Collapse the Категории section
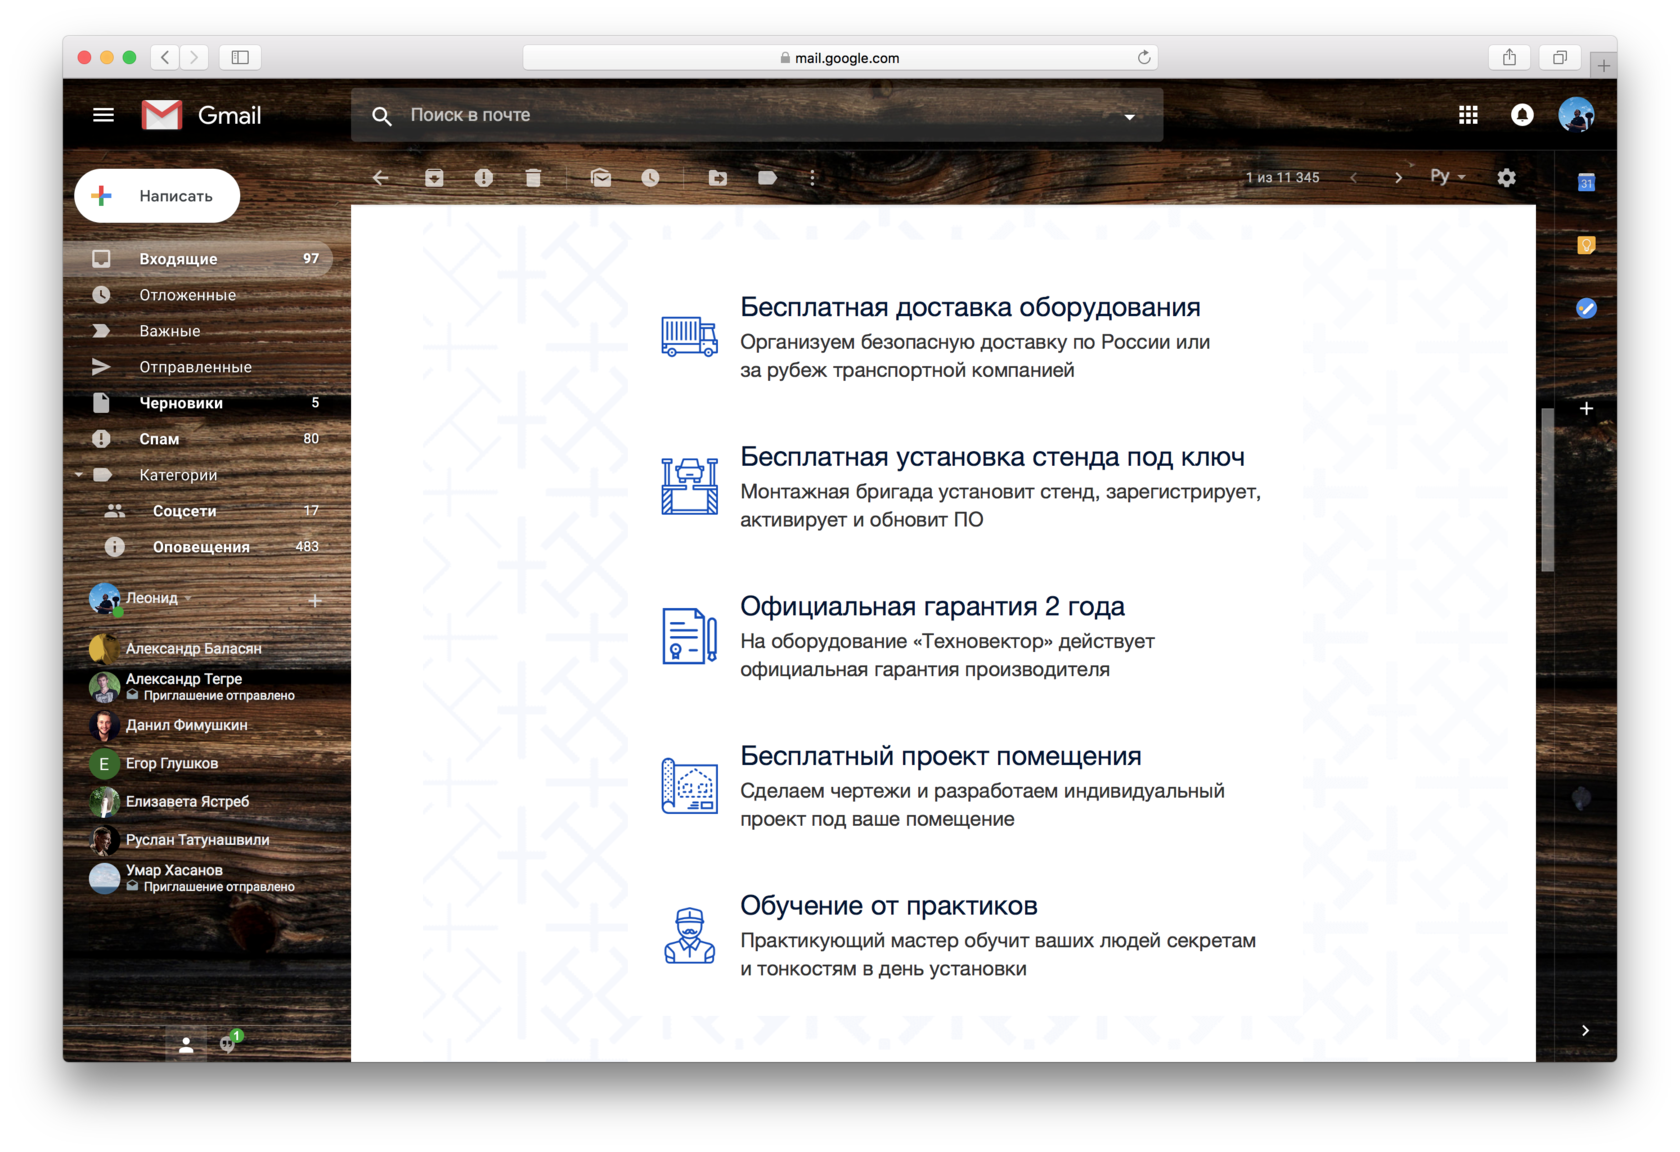This screenshot has width=1680, height=1152. pyautogui.click(x=79, y=475)
